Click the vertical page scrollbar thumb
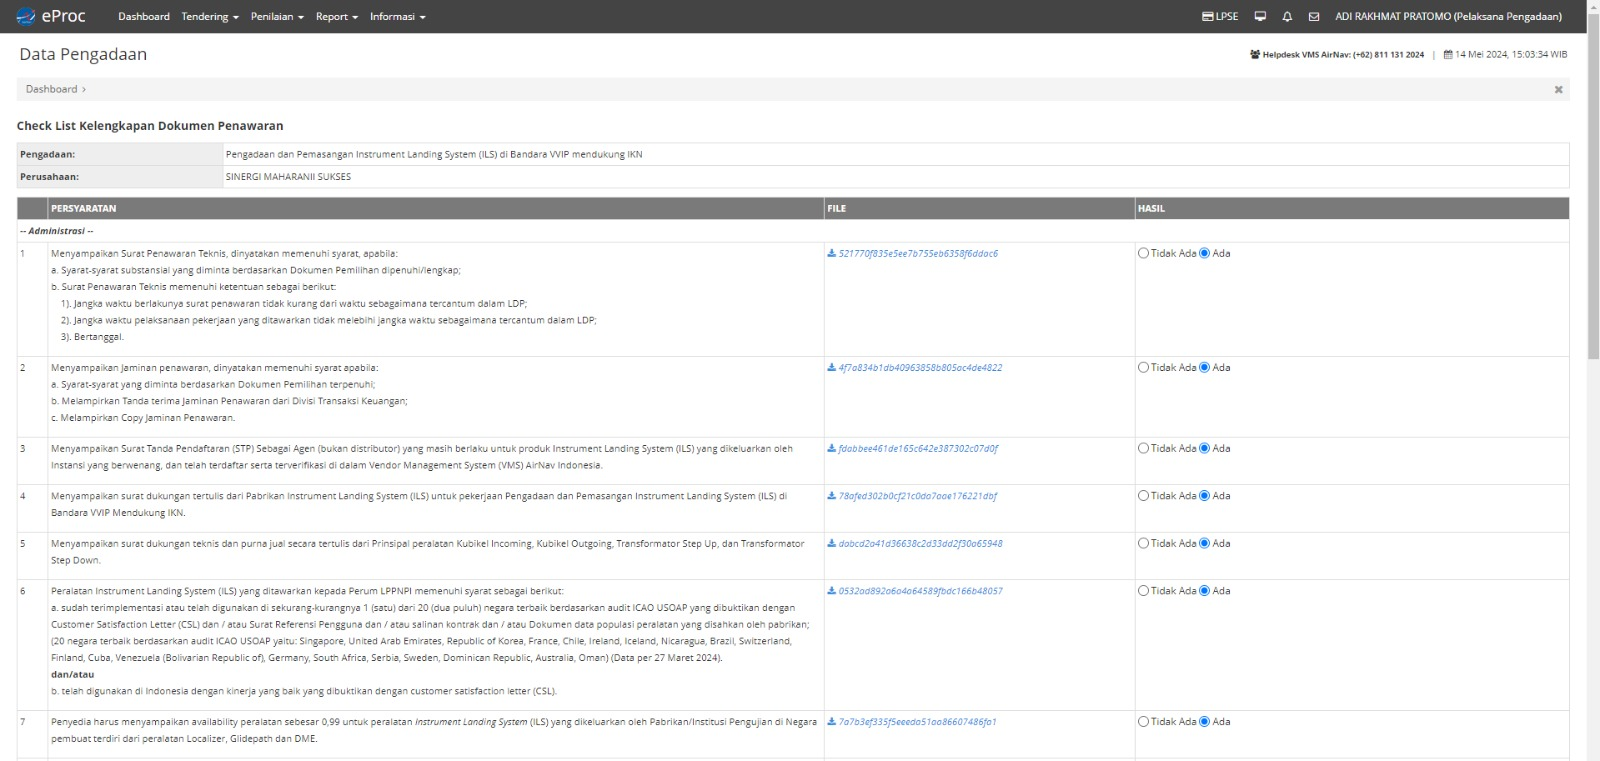 1593,190
